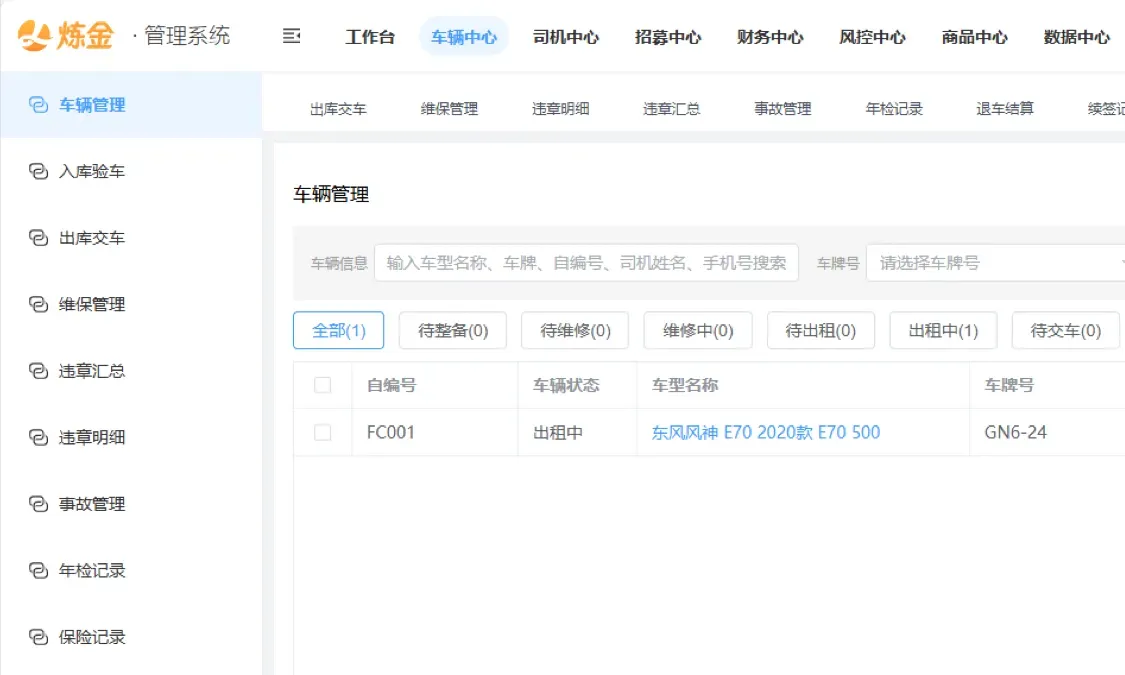Check the checkbox for row FC001
The width and height of the screenshot is (1125, 675).
(x=322, y=432)
